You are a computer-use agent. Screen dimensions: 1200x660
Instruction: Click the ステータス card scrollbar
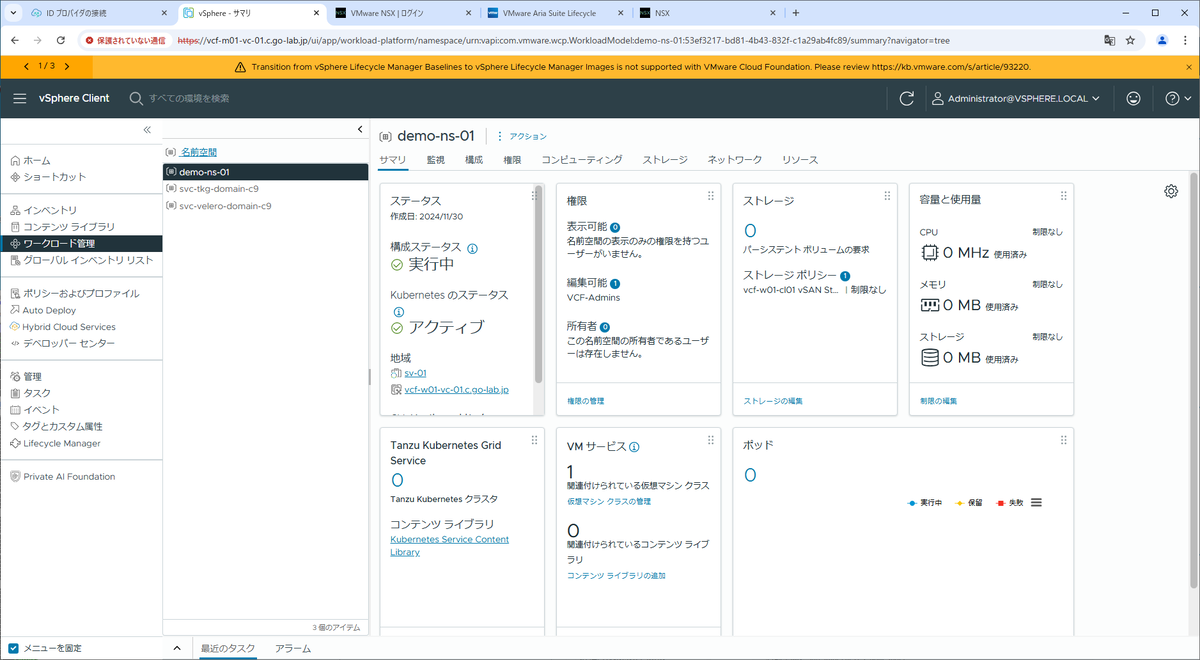(538, 285)
